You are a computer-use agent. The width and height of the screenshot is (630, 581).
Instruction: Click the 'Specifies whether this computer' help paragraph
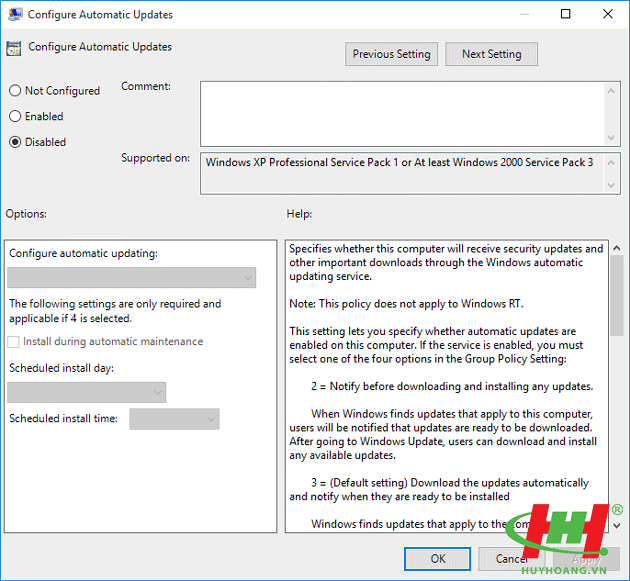pos(446,262)
